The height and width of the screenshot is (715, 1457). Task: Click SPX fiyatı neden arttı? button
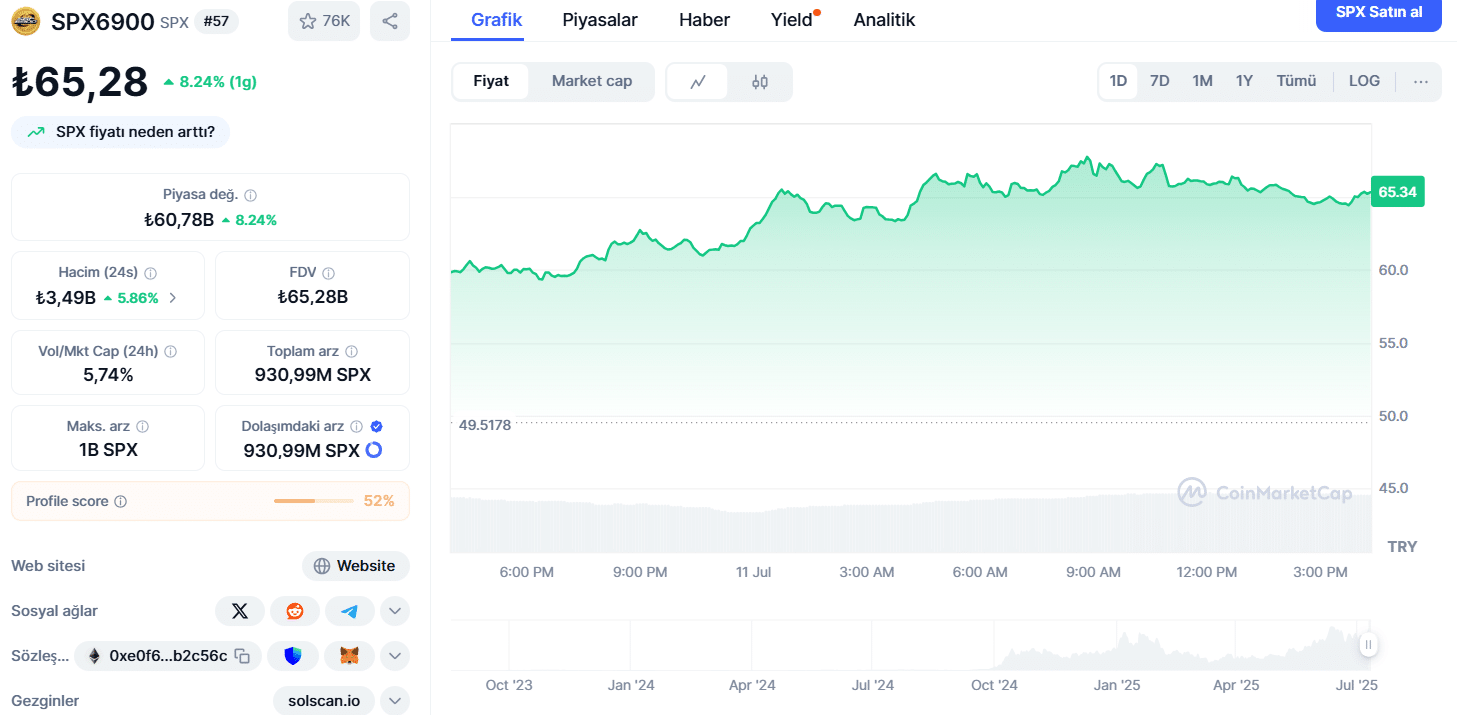[x=121, y=132]
